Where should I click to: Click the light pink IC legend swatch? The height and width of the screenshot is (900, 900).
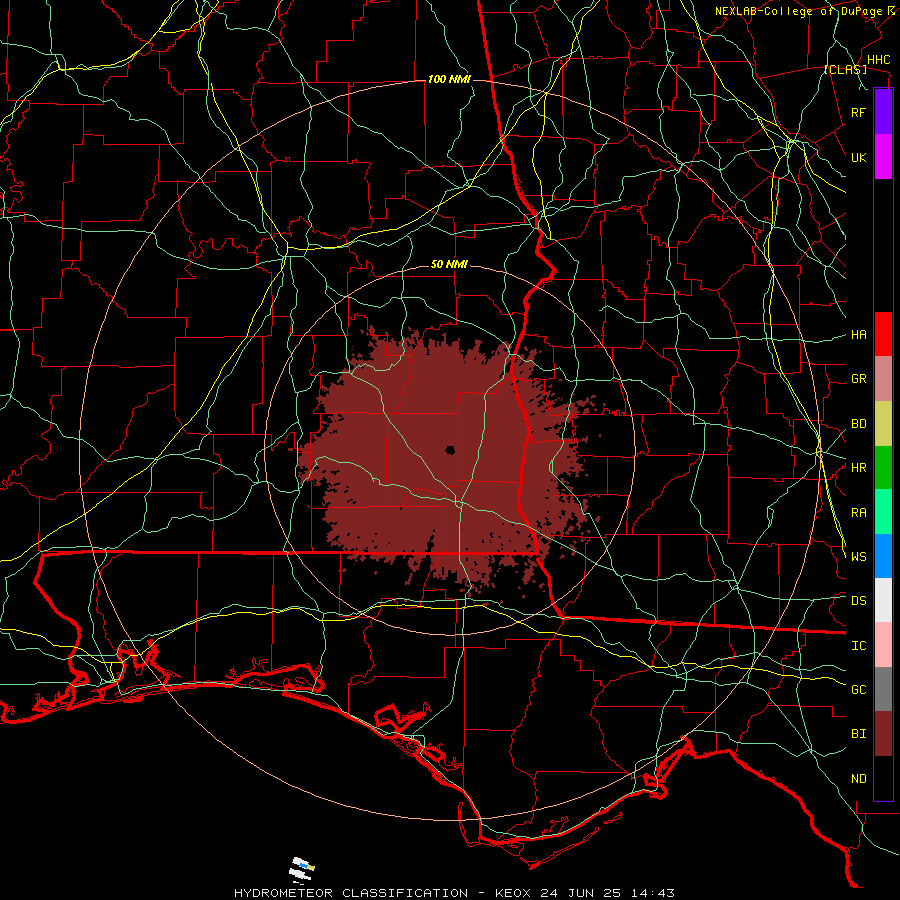[x=883, y=645]
